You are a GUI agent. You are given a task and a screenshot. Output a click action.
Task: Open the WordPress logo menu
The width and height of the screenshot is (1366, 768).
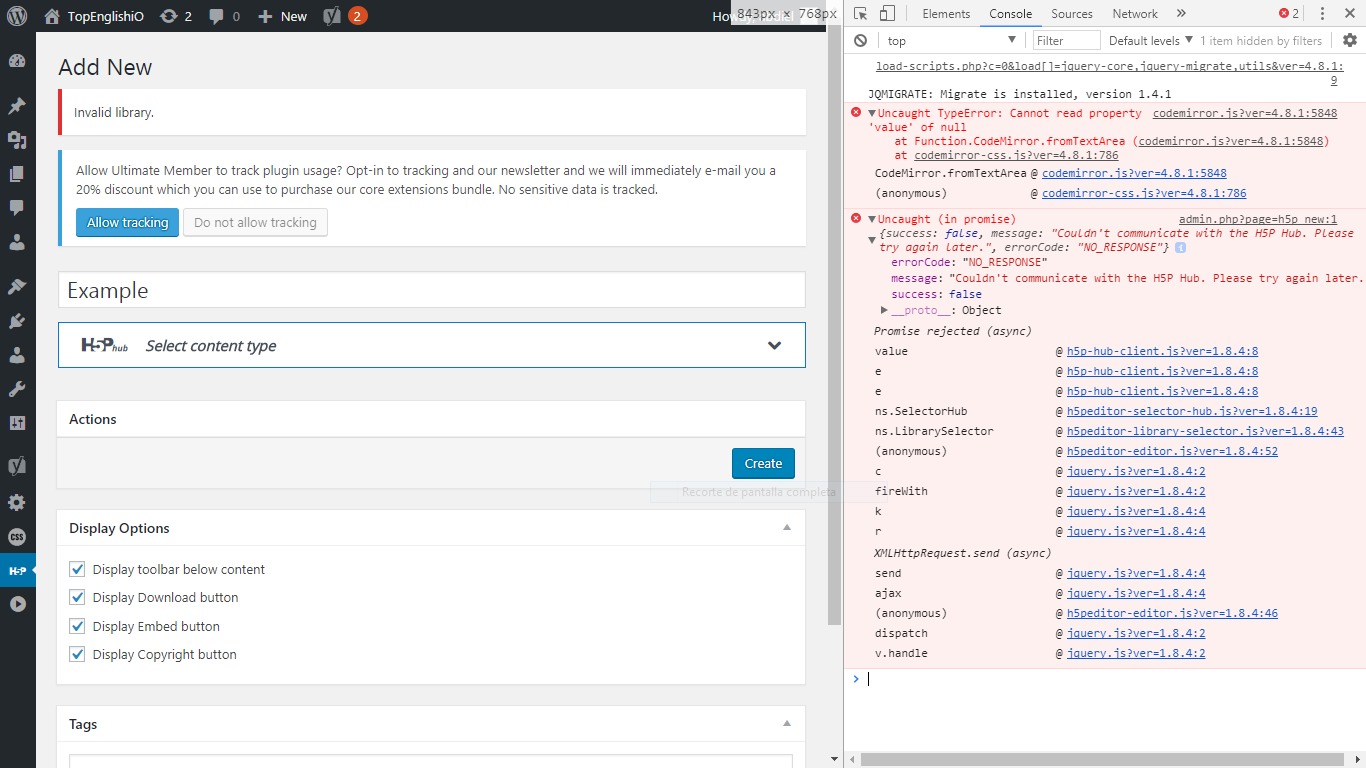[17, 16]
